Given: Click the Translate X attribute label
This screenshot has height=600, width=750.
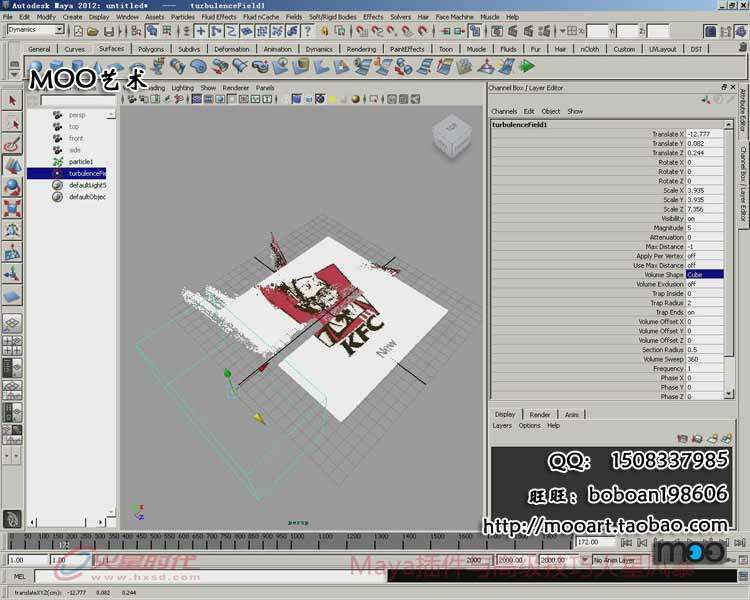Looking at the screenshot, I should click(668, 134).
